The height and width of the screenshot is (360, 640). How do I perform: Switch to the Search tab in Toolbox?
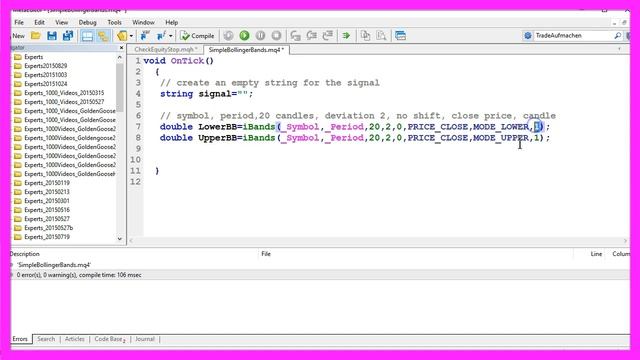tap(46, 339)
